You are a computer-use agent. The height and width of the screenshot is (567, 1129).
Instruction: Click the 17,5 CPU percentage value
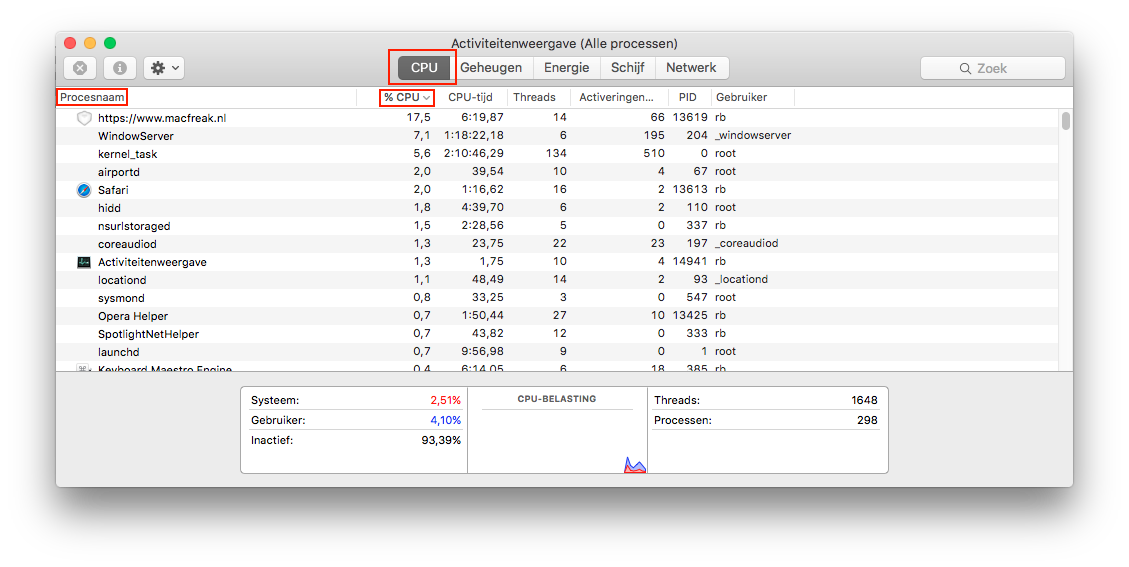(418, 117)
